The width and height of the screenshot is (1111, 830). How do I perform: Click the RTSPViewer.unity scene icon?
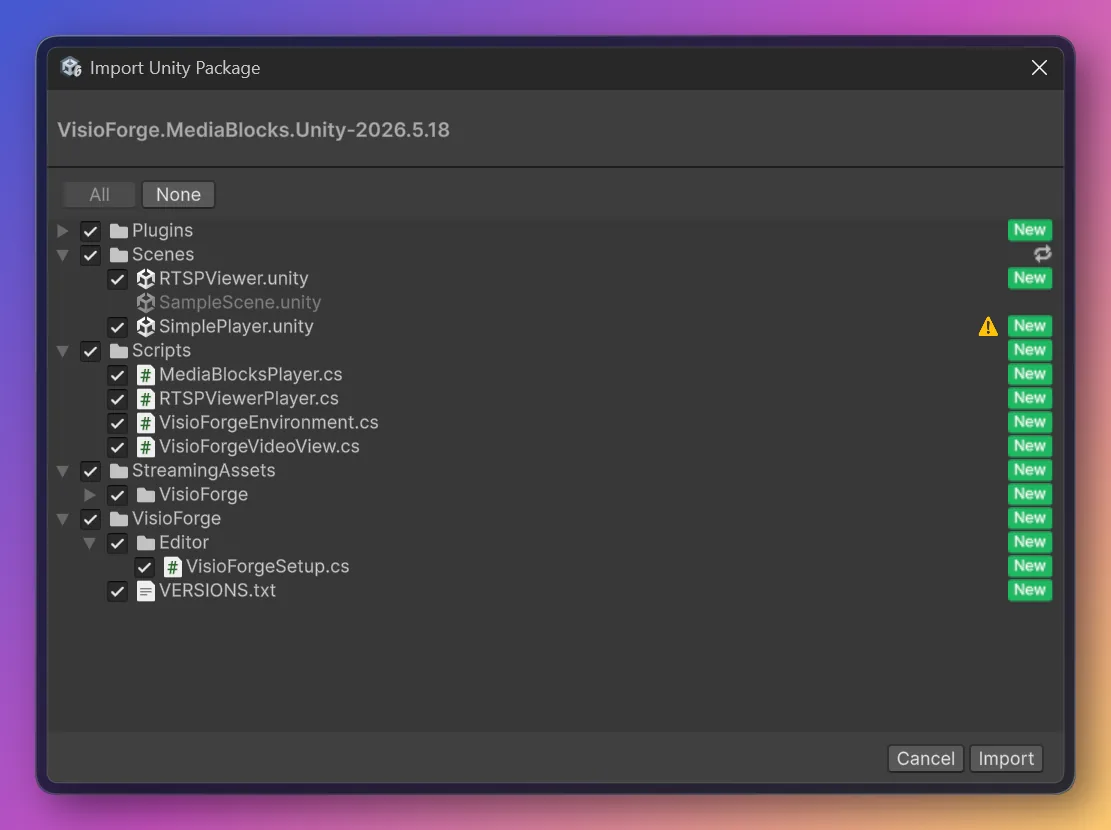click(x=145, y=279)
